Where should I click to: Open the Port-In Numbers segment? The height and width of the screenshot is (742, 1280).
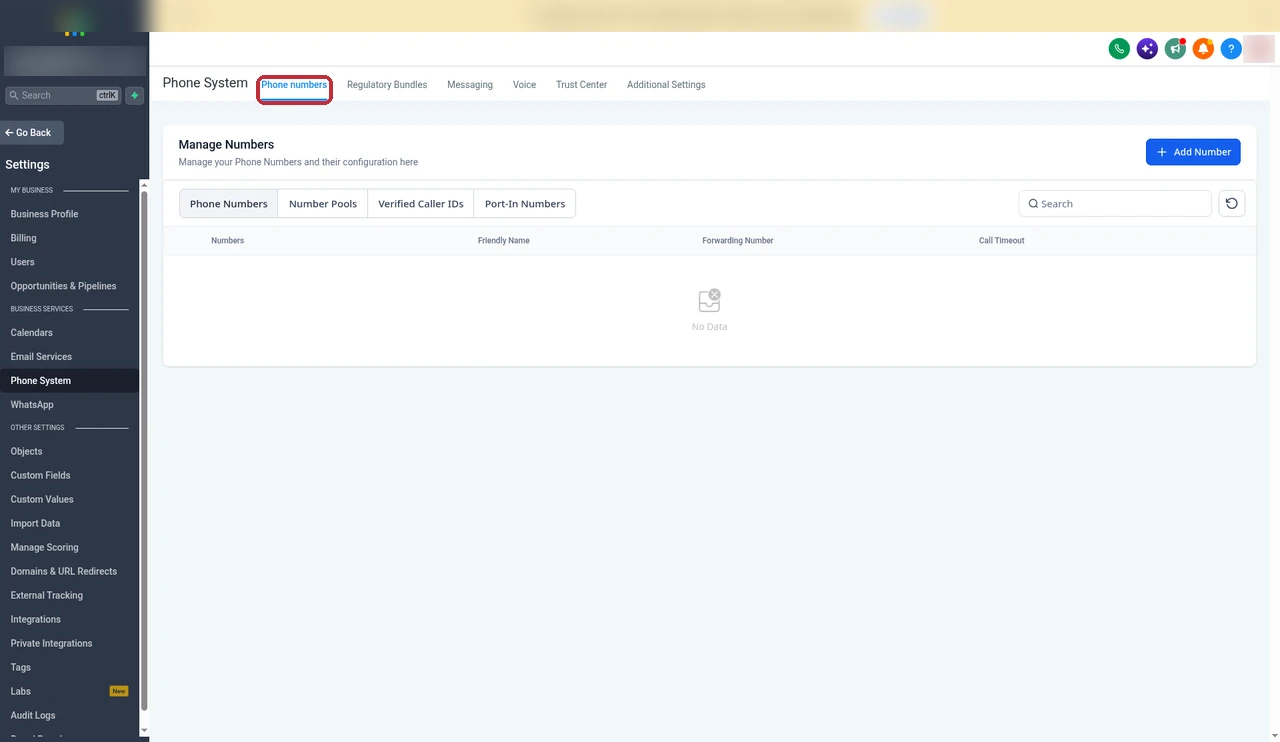click(x=525, y=204)
